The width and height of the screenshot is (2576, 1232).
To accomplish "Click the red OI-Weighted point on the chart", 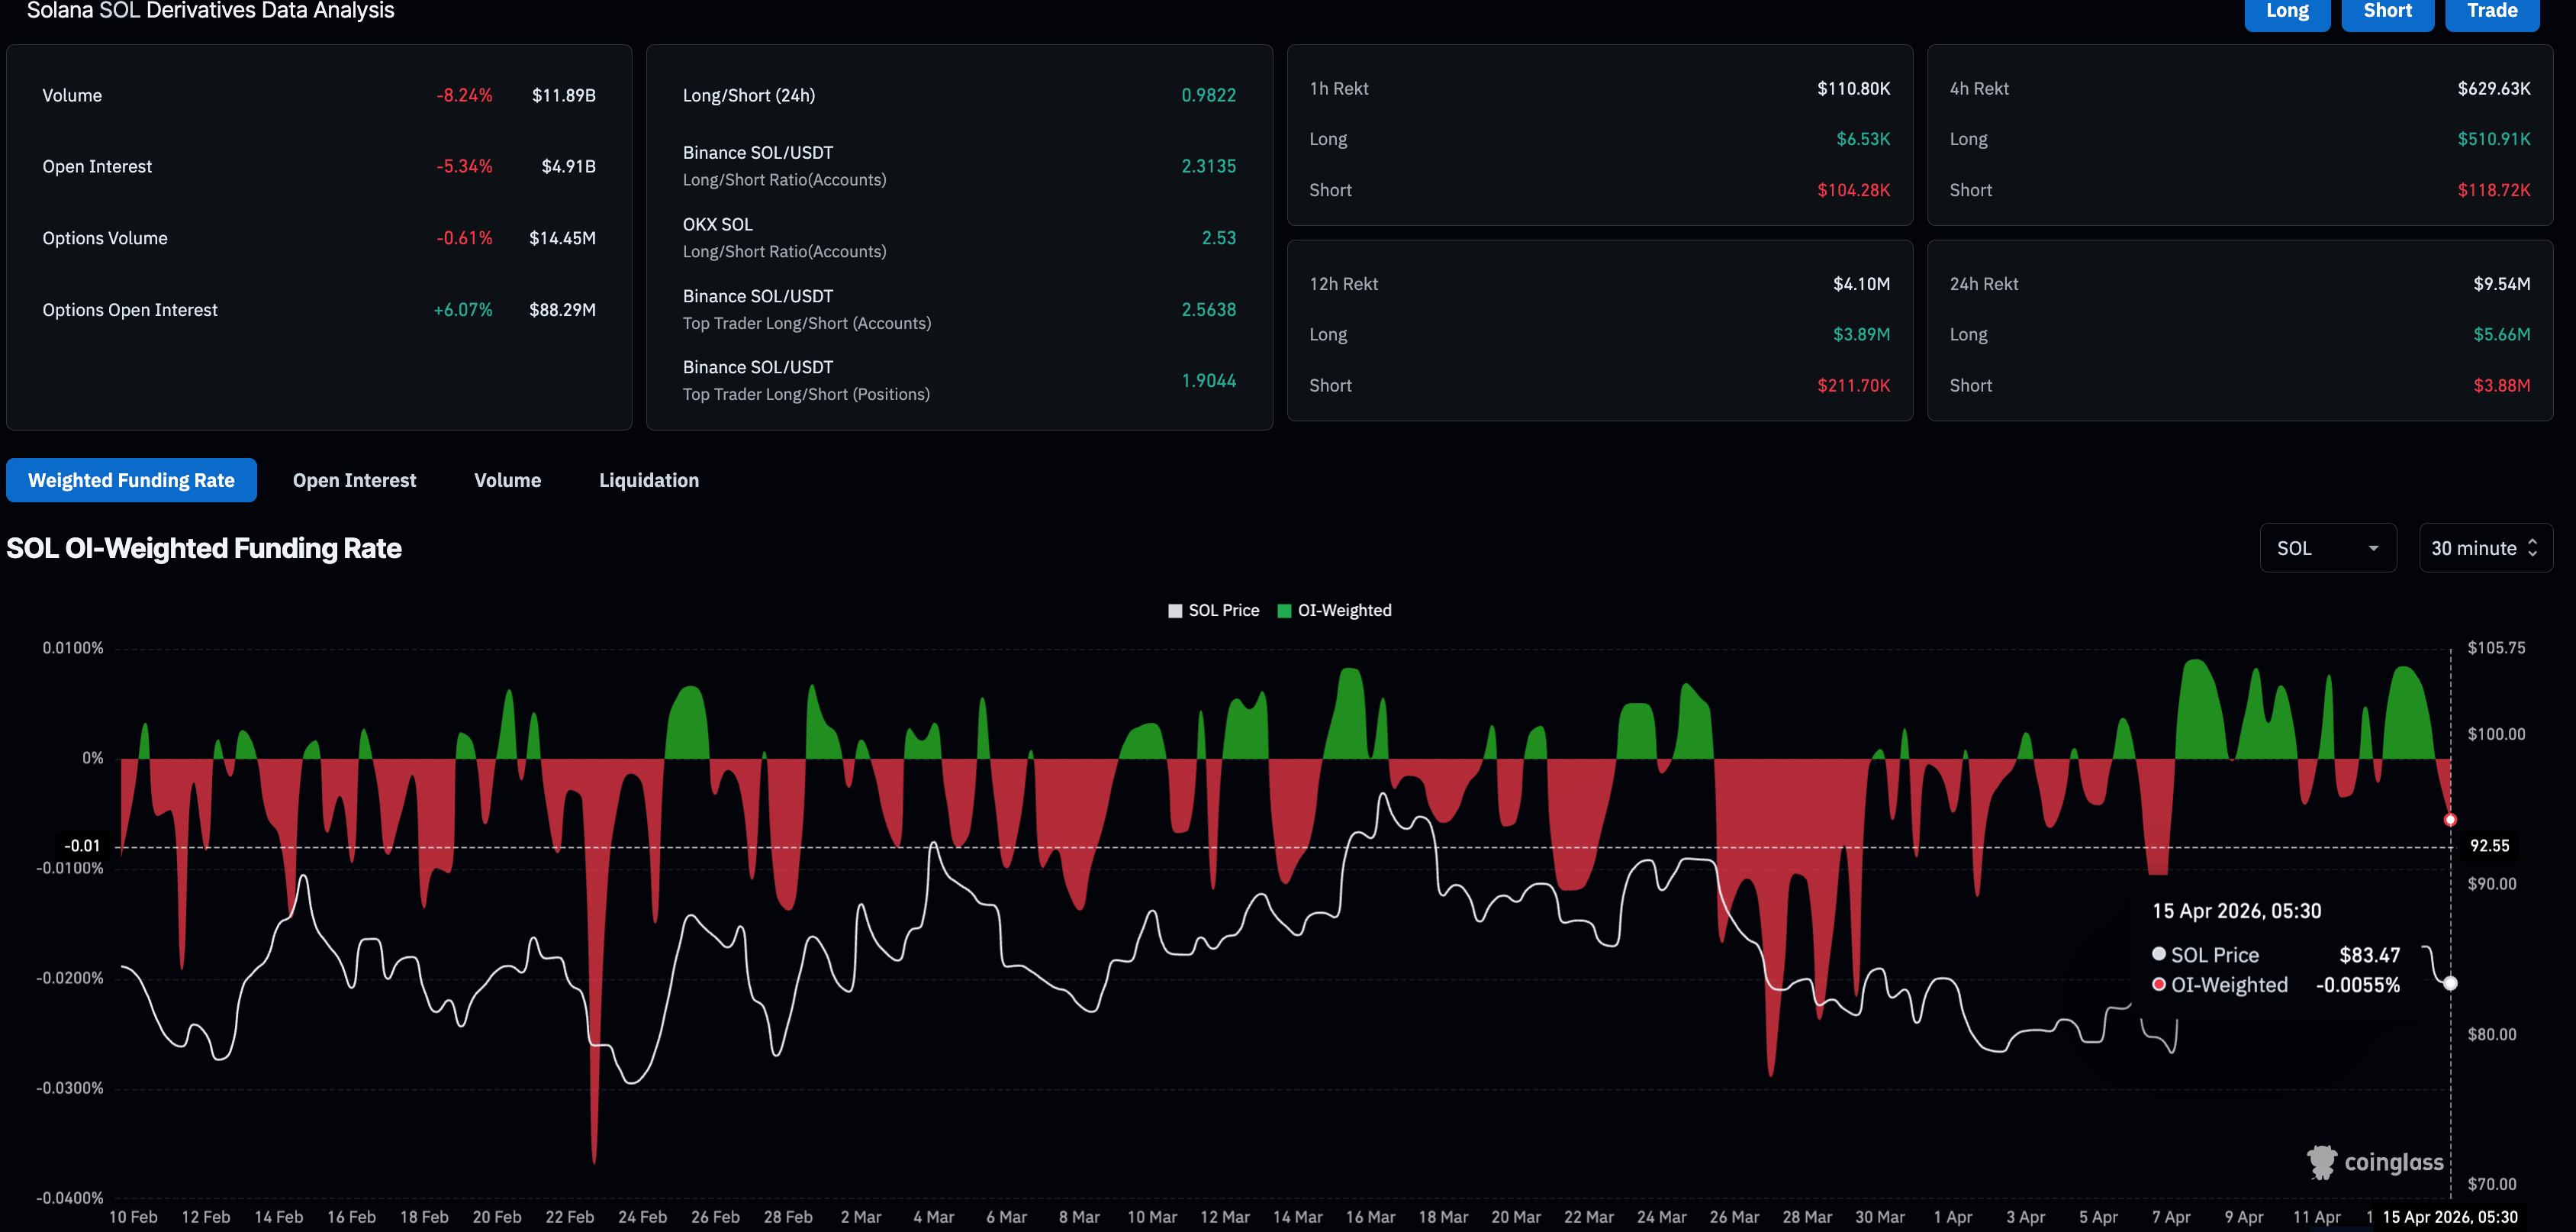I will tap(2449, 820).
